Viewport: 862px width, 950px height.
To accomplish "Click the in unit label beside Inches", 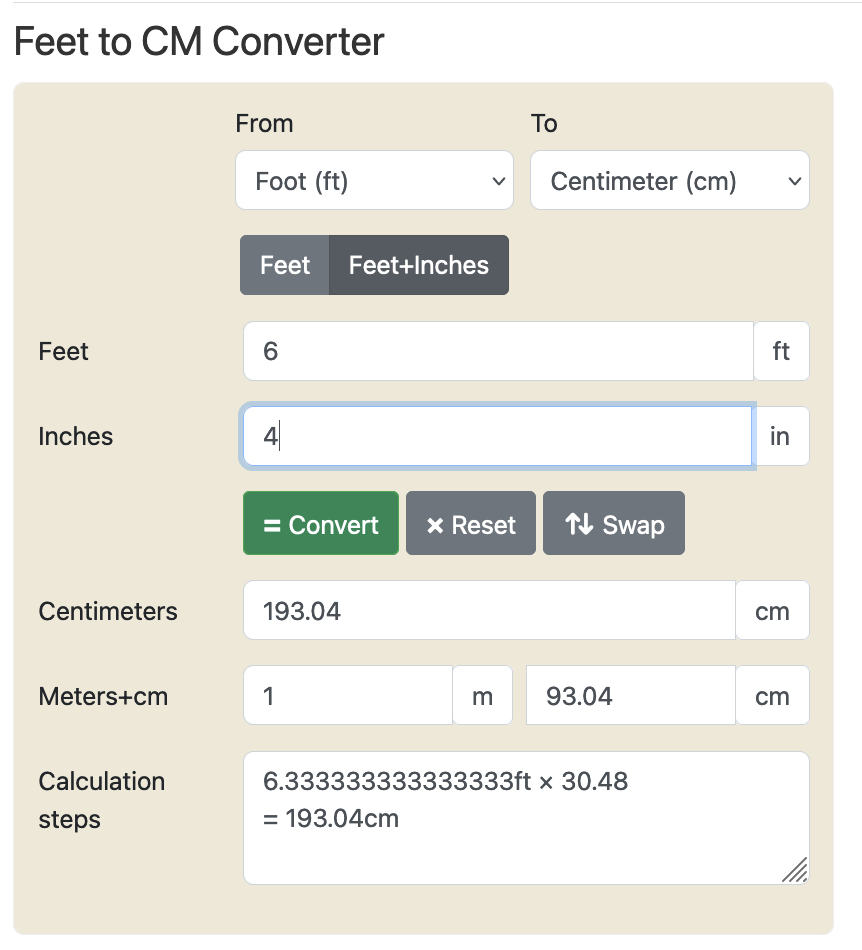I will tap(780, 437).
